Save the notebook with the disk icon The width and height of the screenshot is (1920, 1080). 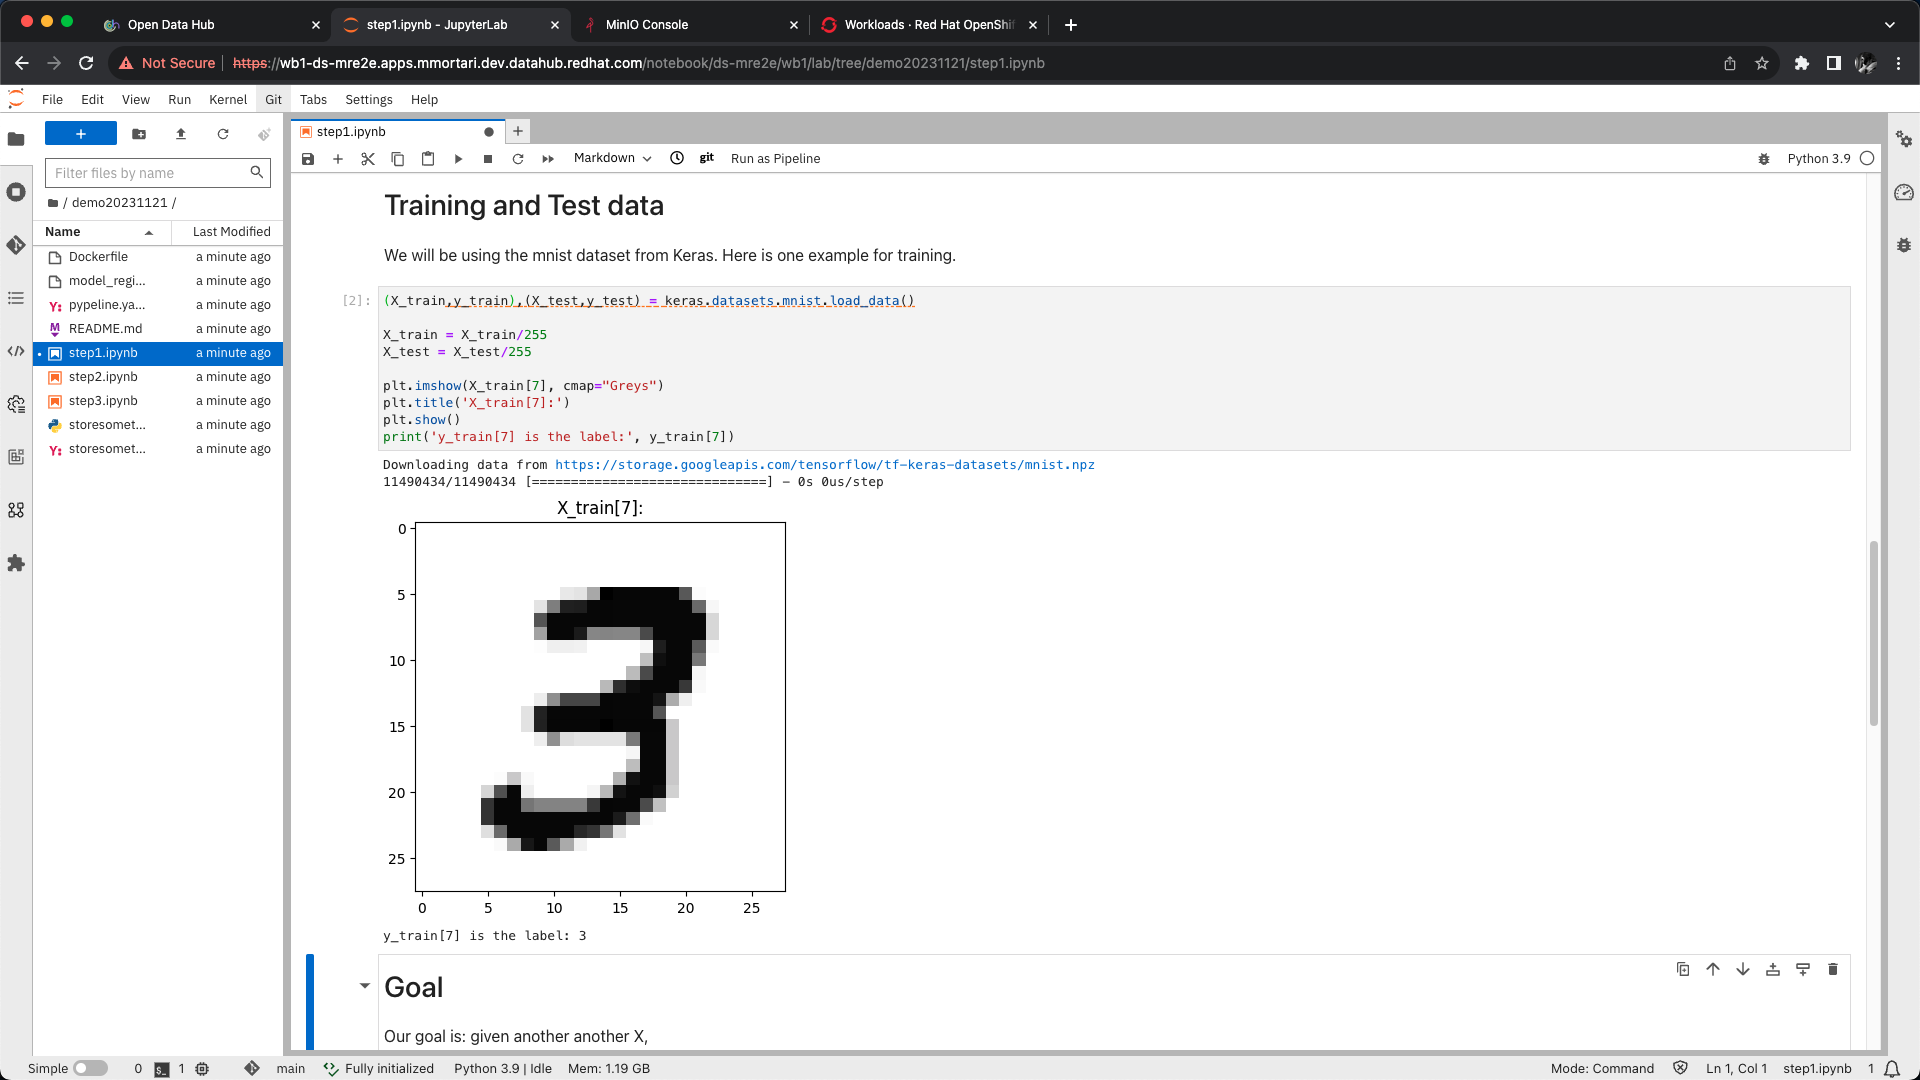308,159
